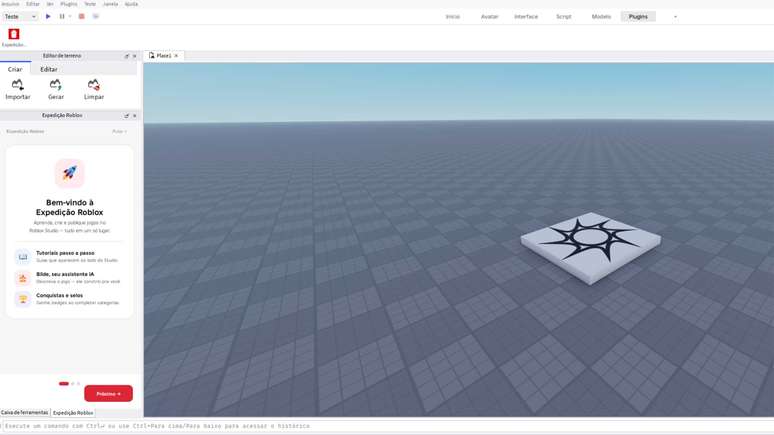This screenshot has height=435, width=774.
Task: Click the Pular skip link
Action: point(119,131)
